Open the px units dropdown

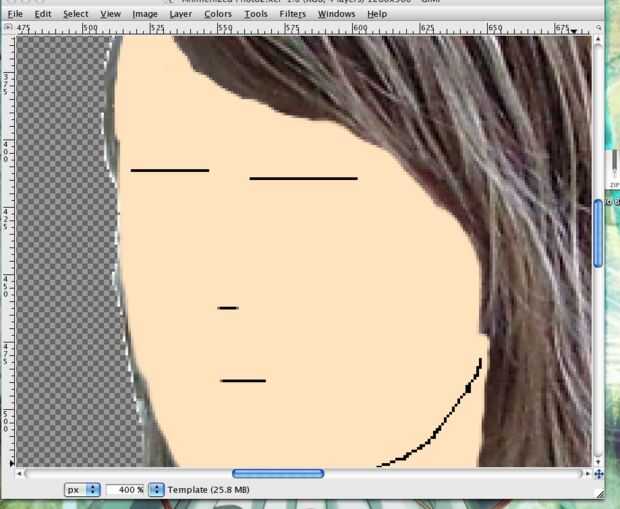click(82, 490)
